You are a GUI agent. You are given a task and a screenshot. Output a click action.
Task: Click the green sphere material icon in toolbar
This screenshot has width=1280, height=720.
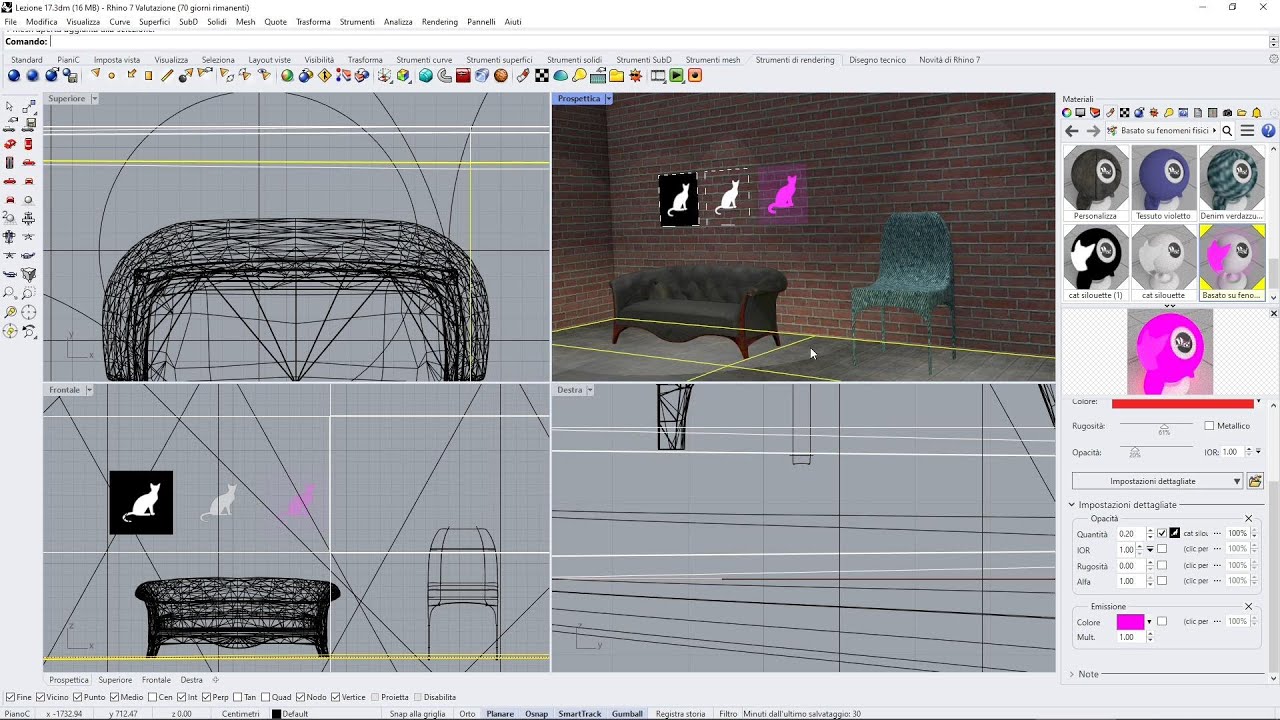coord(287,76)
